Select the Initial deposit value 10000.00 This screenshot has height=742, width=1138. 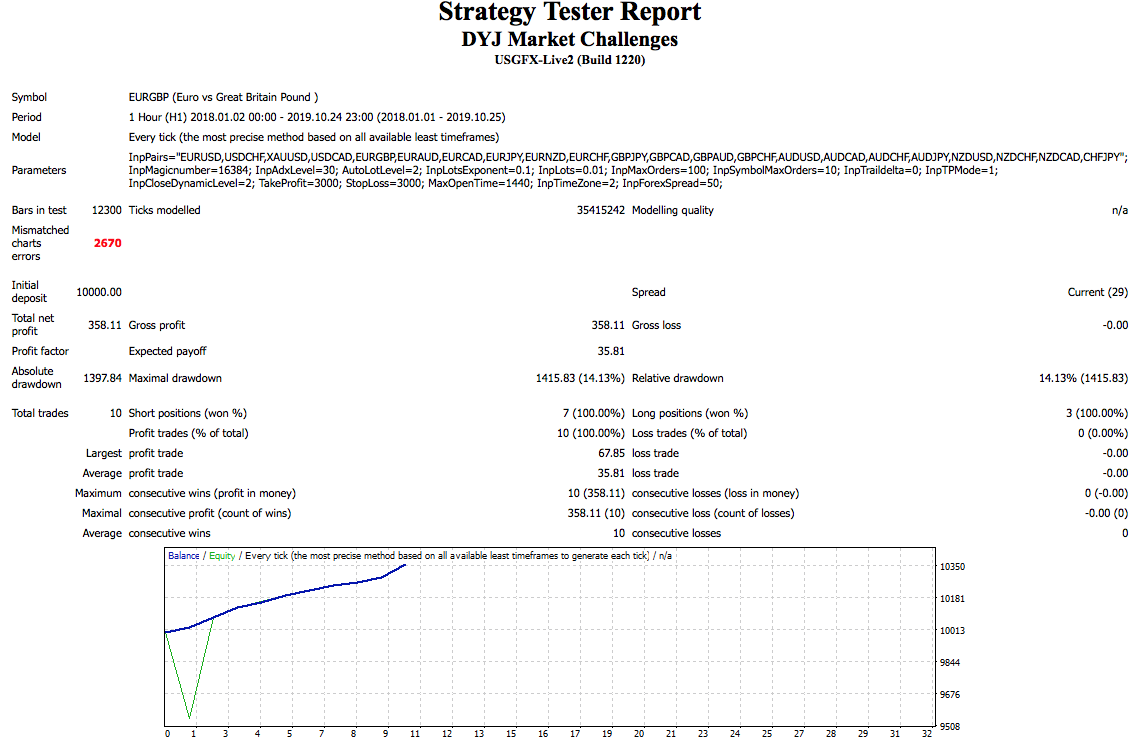(99, 292)
